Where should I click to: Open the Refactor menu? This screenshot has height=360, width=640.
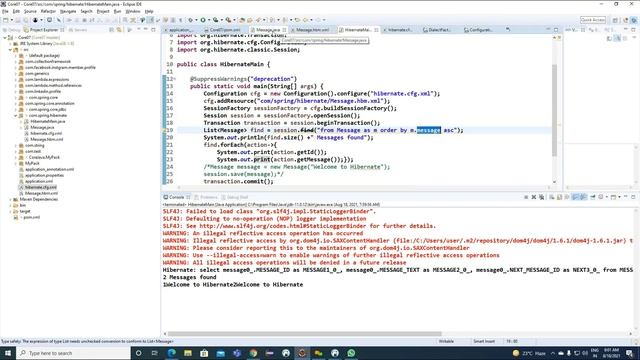pyautogui.click(x=48, y=11)
